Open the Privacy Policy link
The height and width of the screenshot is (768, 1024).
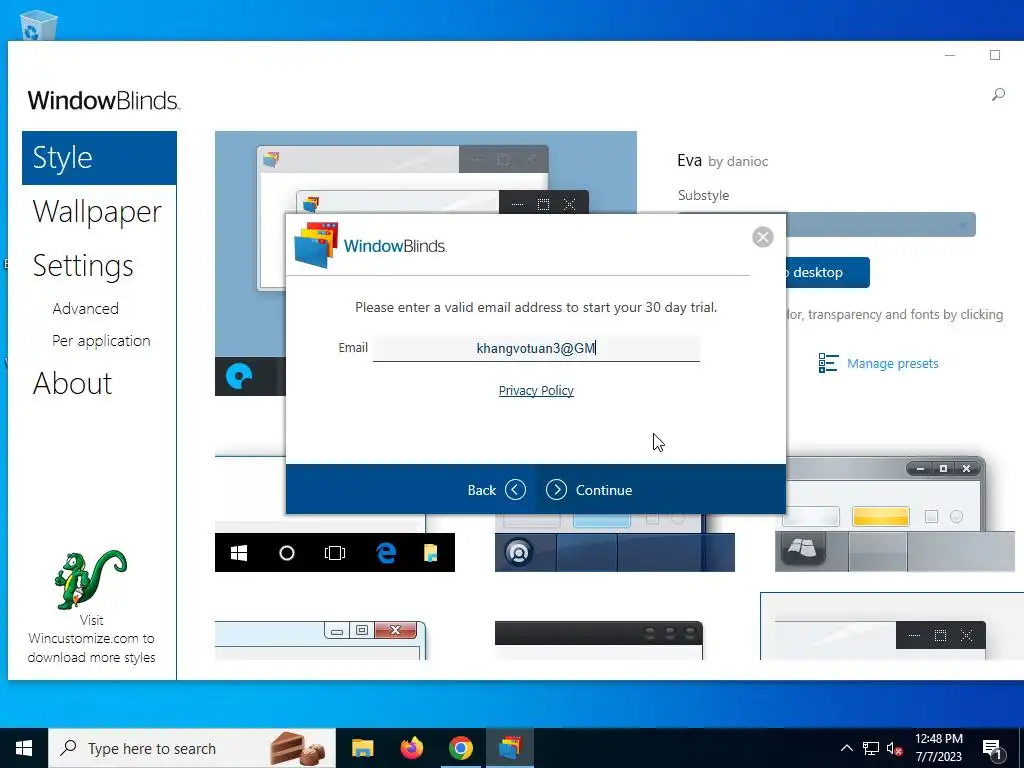coord(536,391)
